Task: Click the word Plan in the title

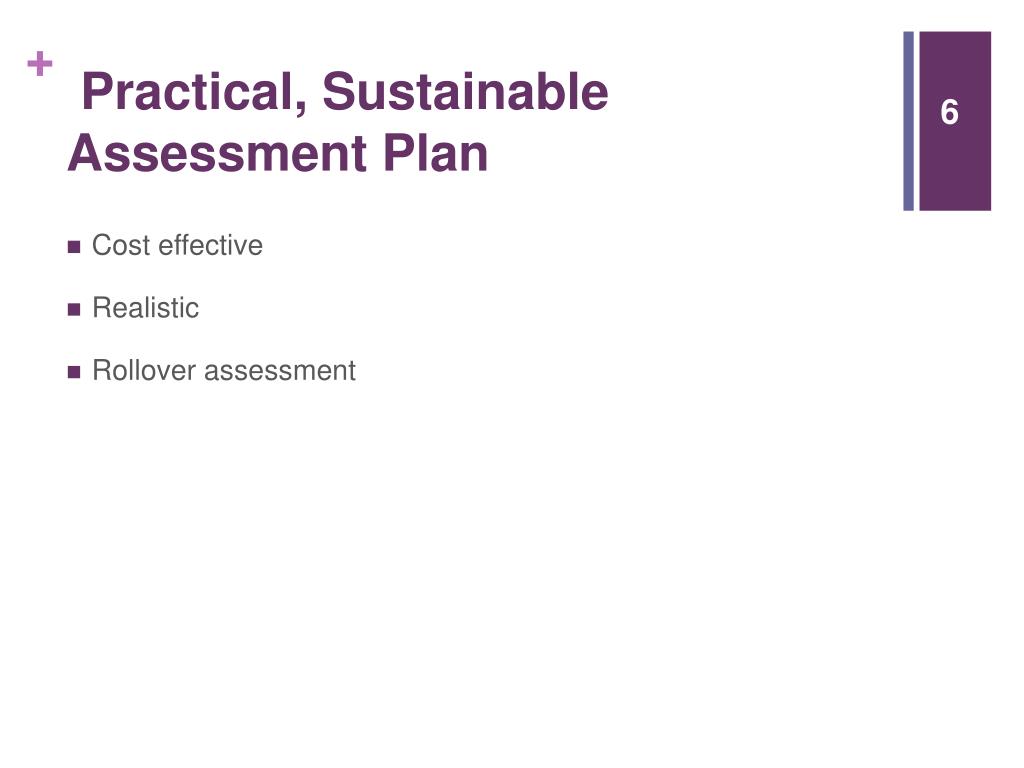Action: (x=436, y=154)
